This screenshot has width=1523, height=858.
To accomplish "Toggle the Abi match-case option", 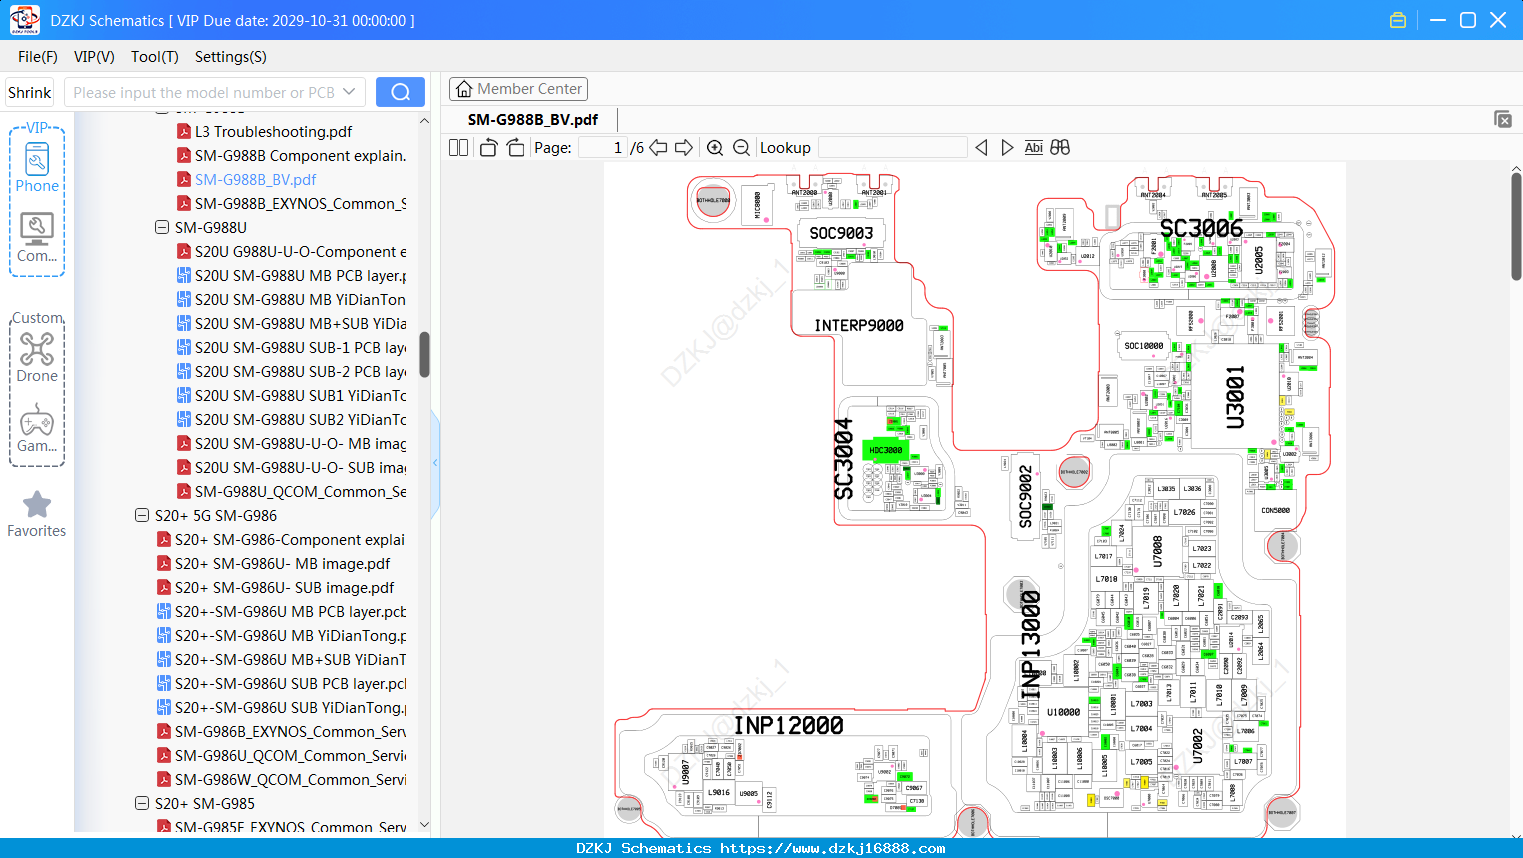I will point(1034,147).
